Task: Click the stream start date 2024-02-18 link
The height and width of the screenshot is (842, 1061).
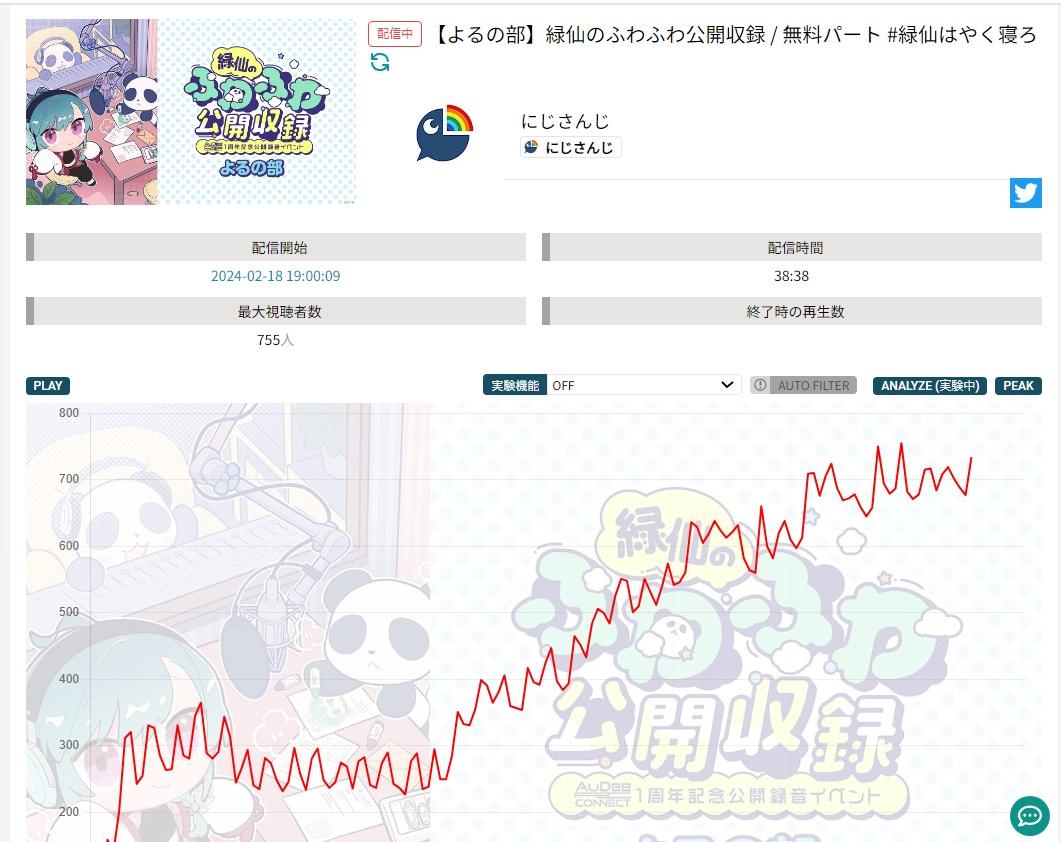Action: coord(275,276)
